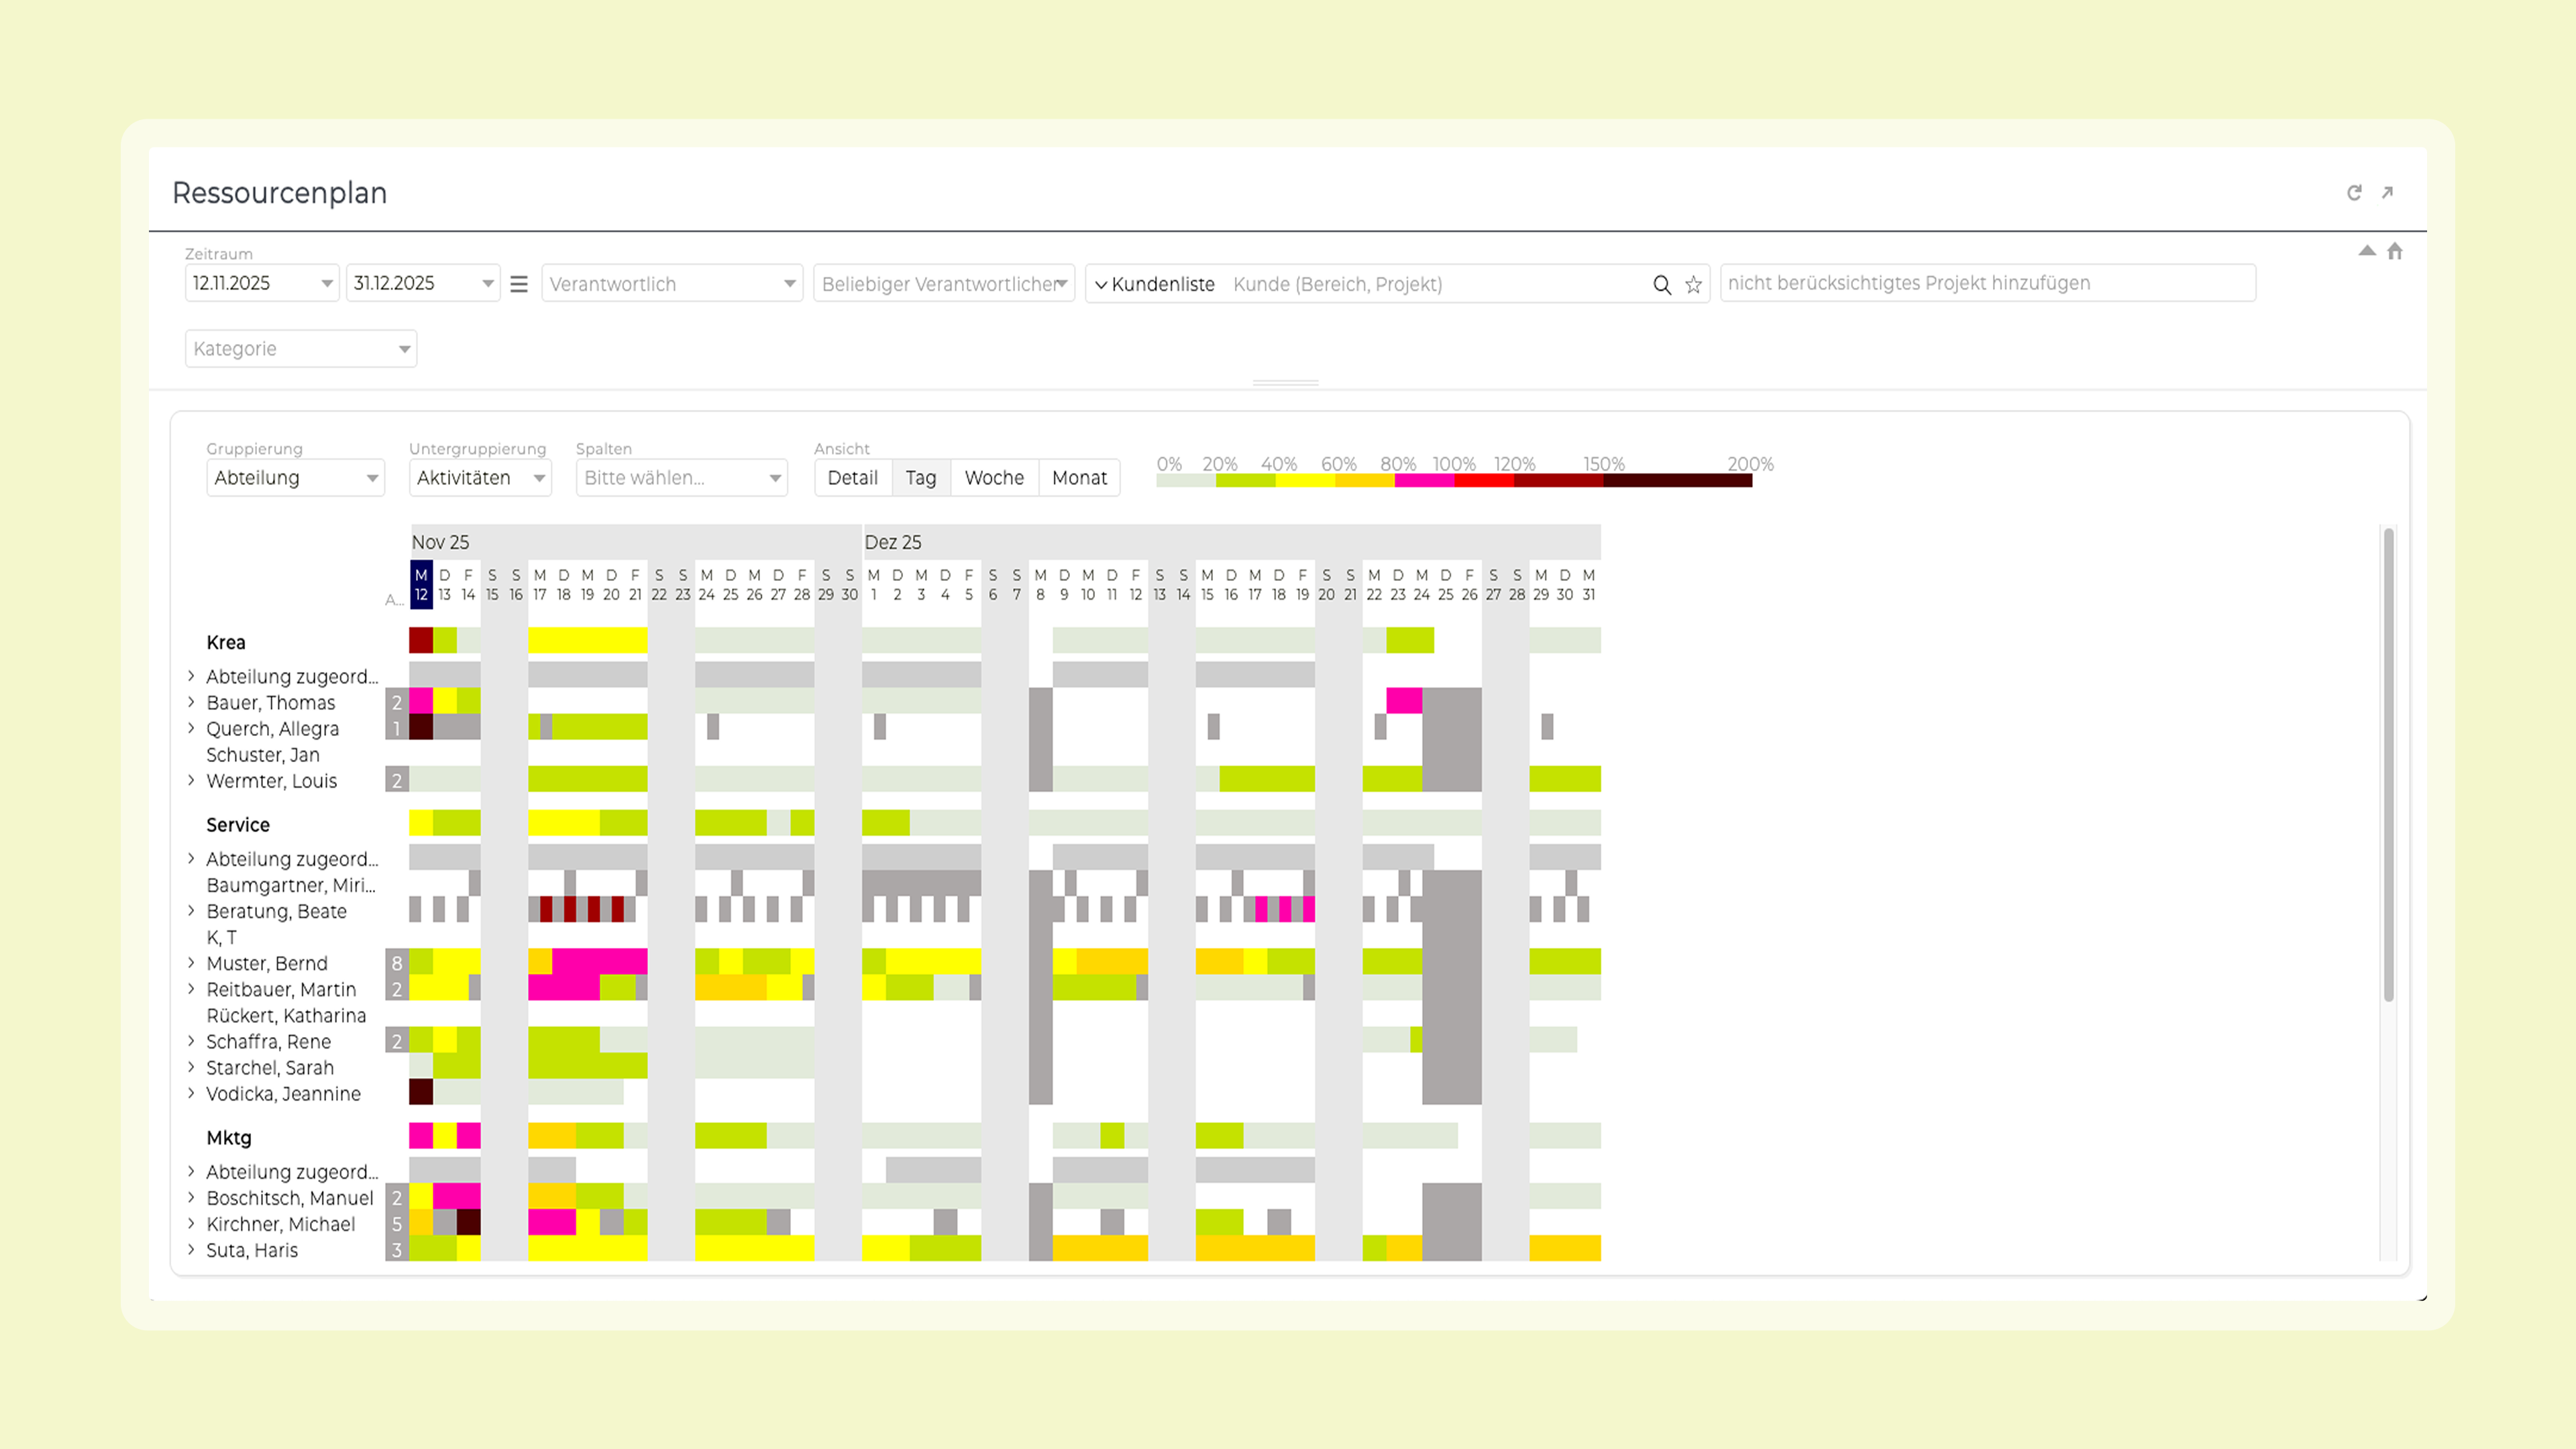Click badge 8 next to Muster, Bernd
This screenshot has height=1449, width=2576.
pyautogui.click(x=397, y=963)
